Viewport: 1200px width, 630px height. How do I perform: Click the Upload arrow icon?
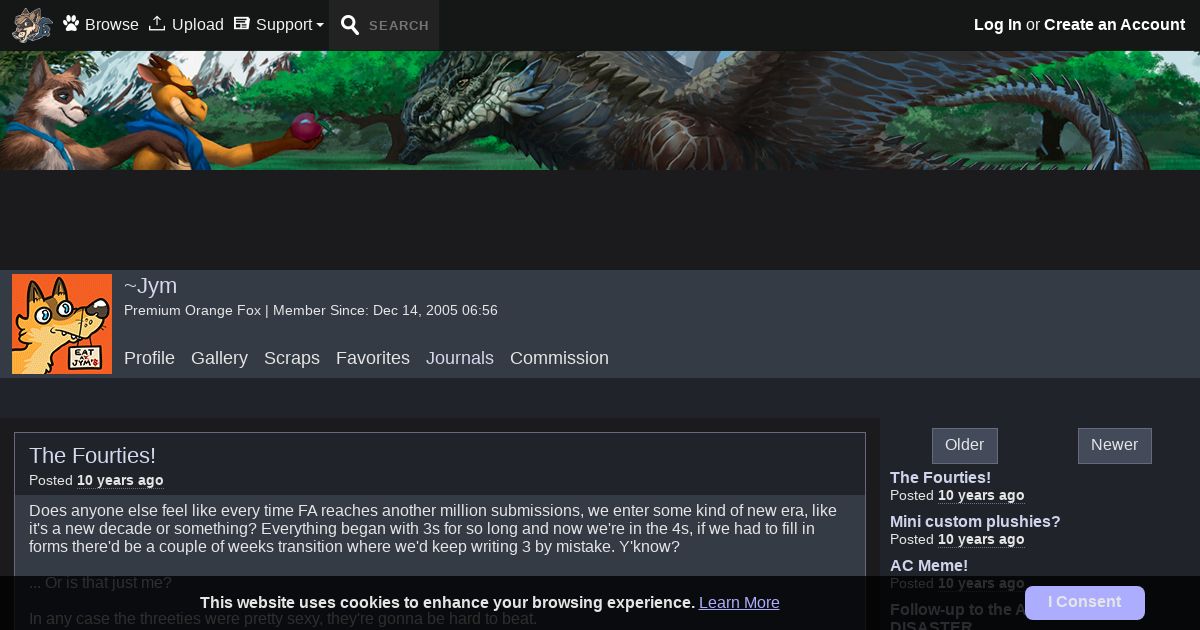point(157,23)
